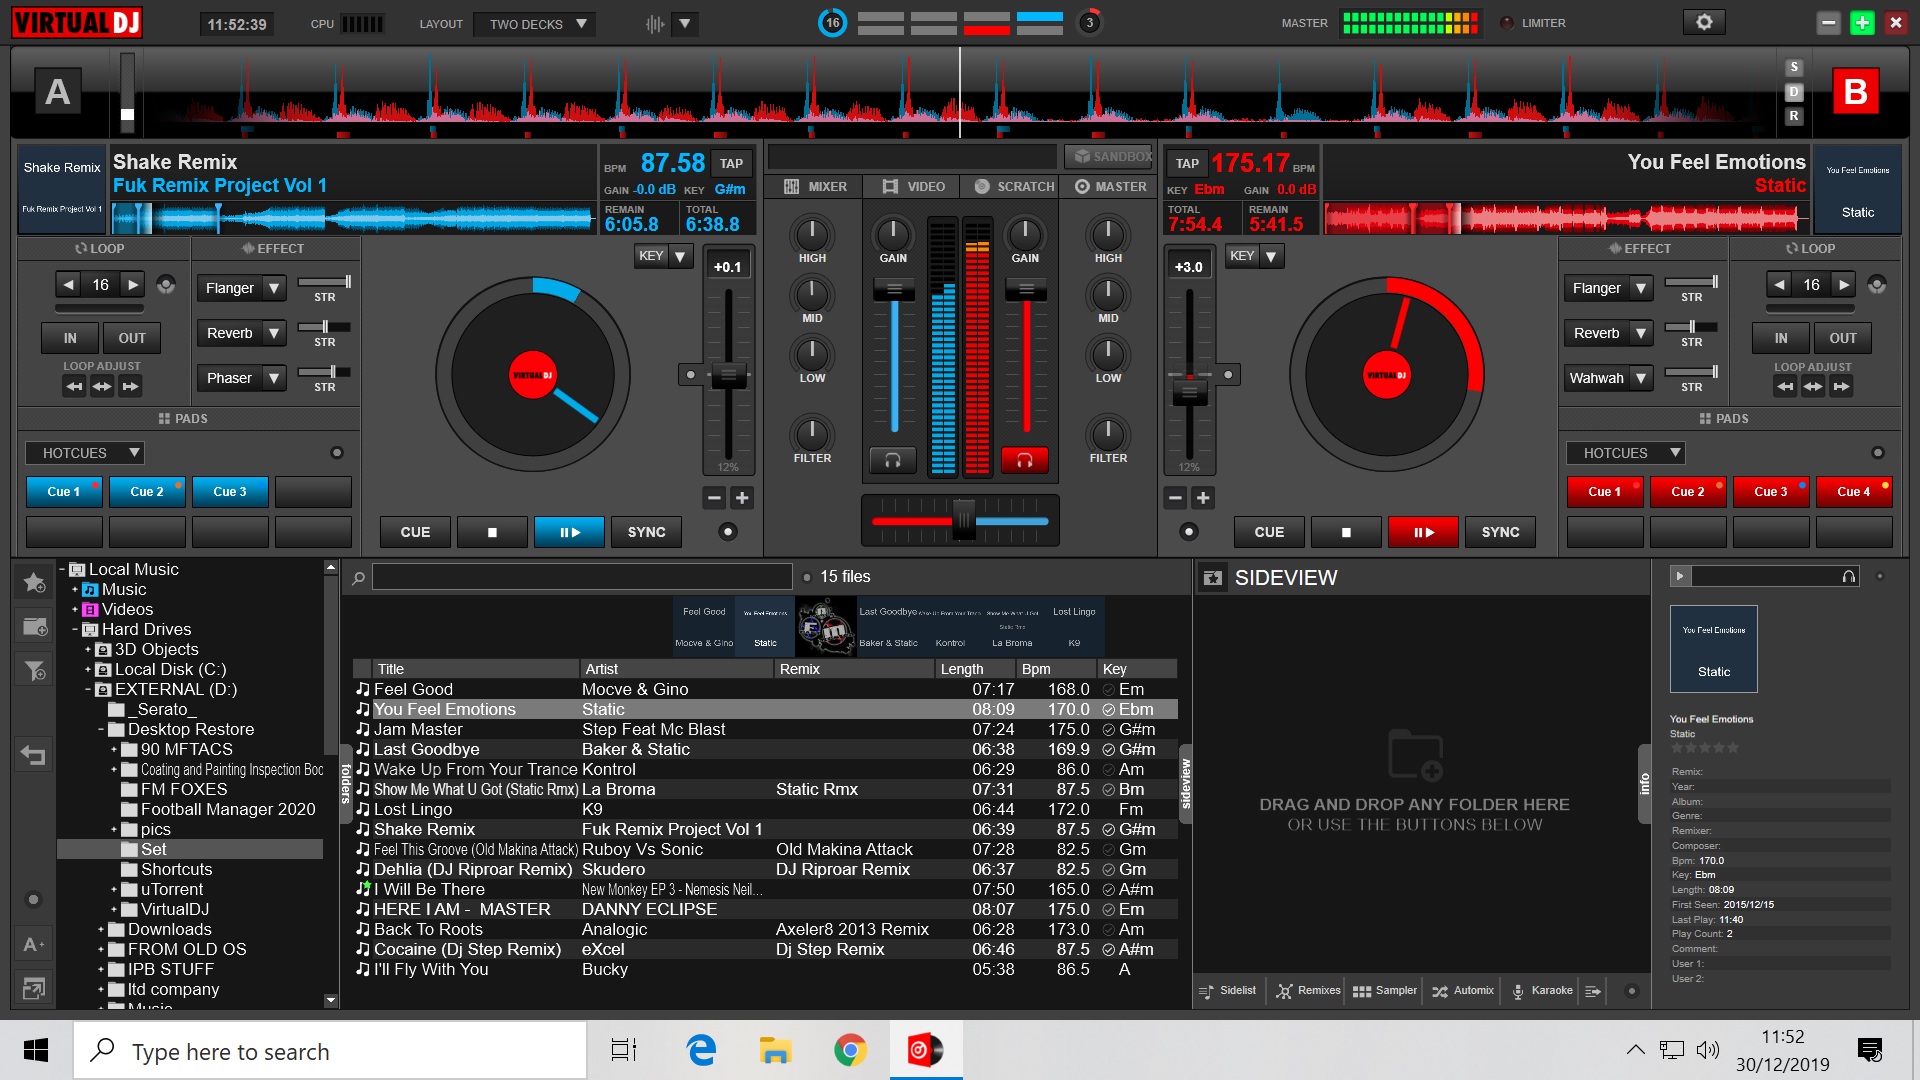Click deck A volume fader
The width and height of the screenshot is (1920, 1080).
tap(894, 290)
